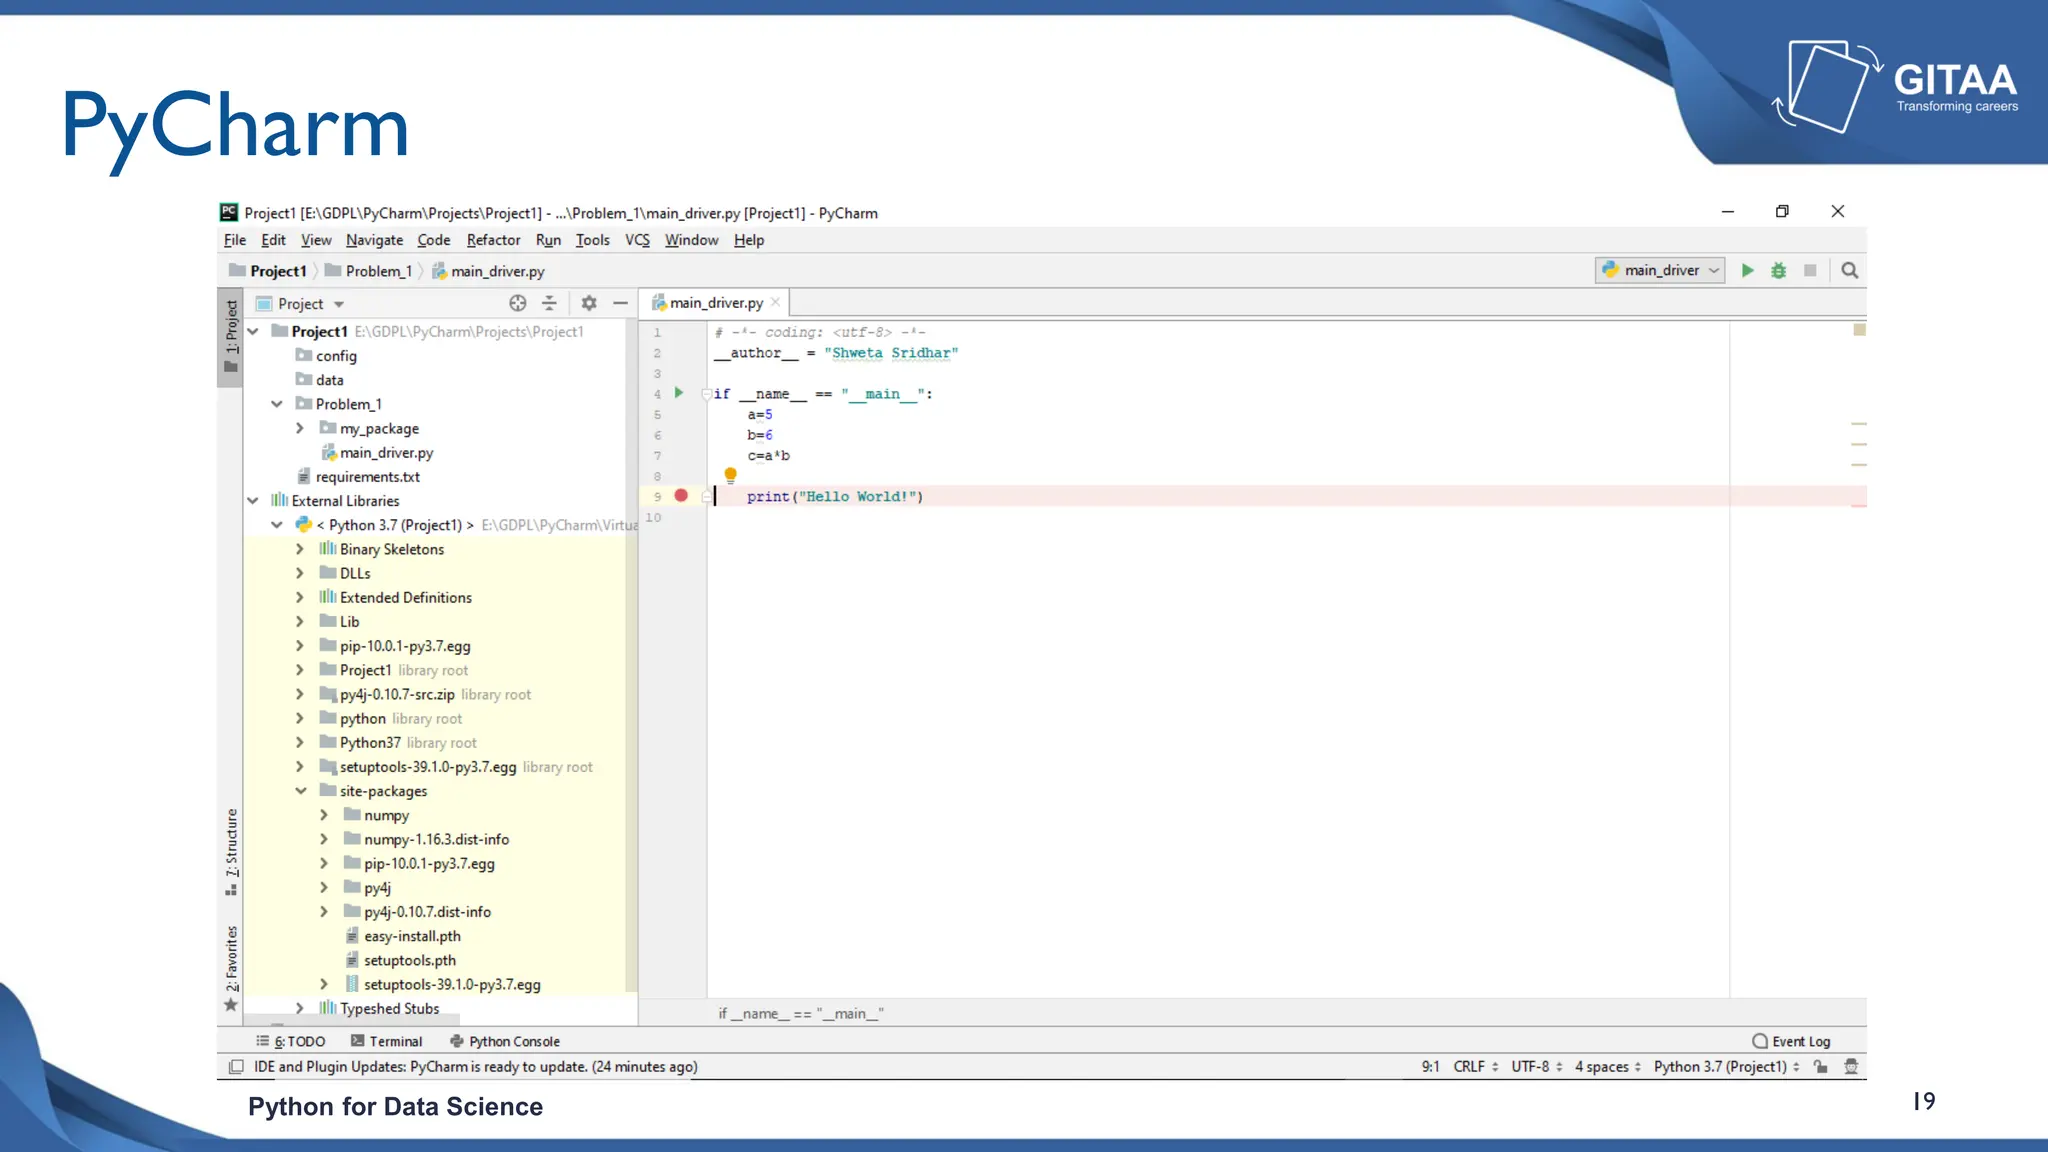Expand the my_package folder

[300, 428]
